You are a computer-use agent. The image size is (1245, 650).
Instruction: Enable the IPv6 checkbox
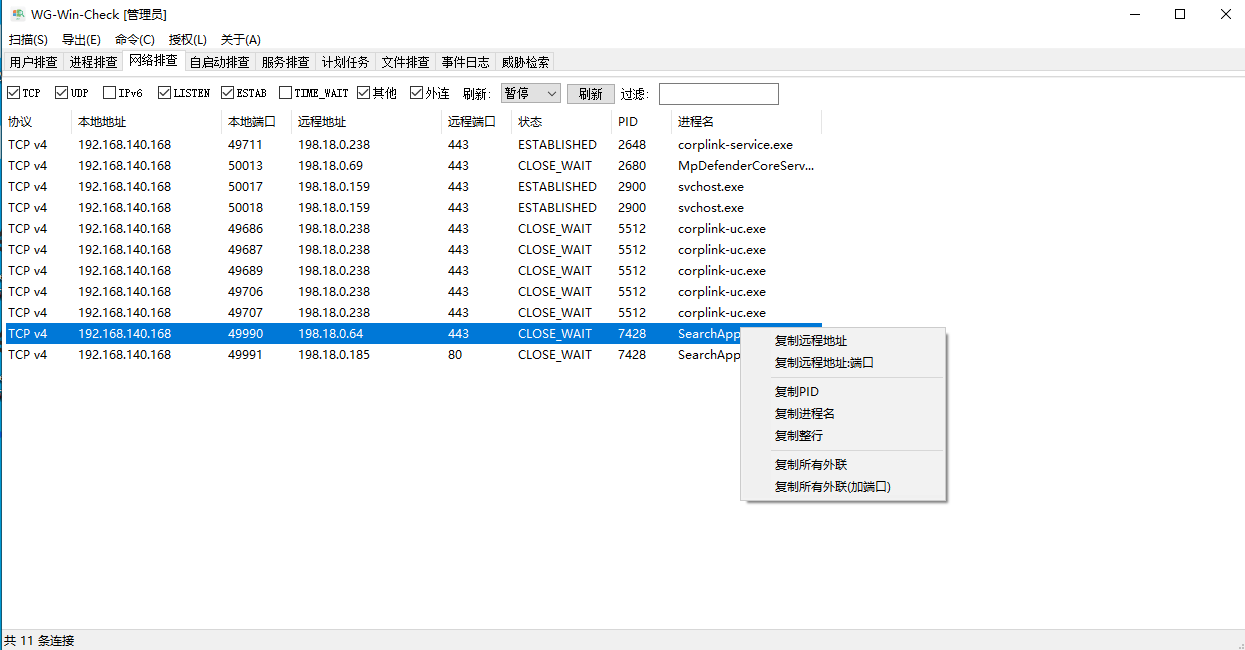110,93
